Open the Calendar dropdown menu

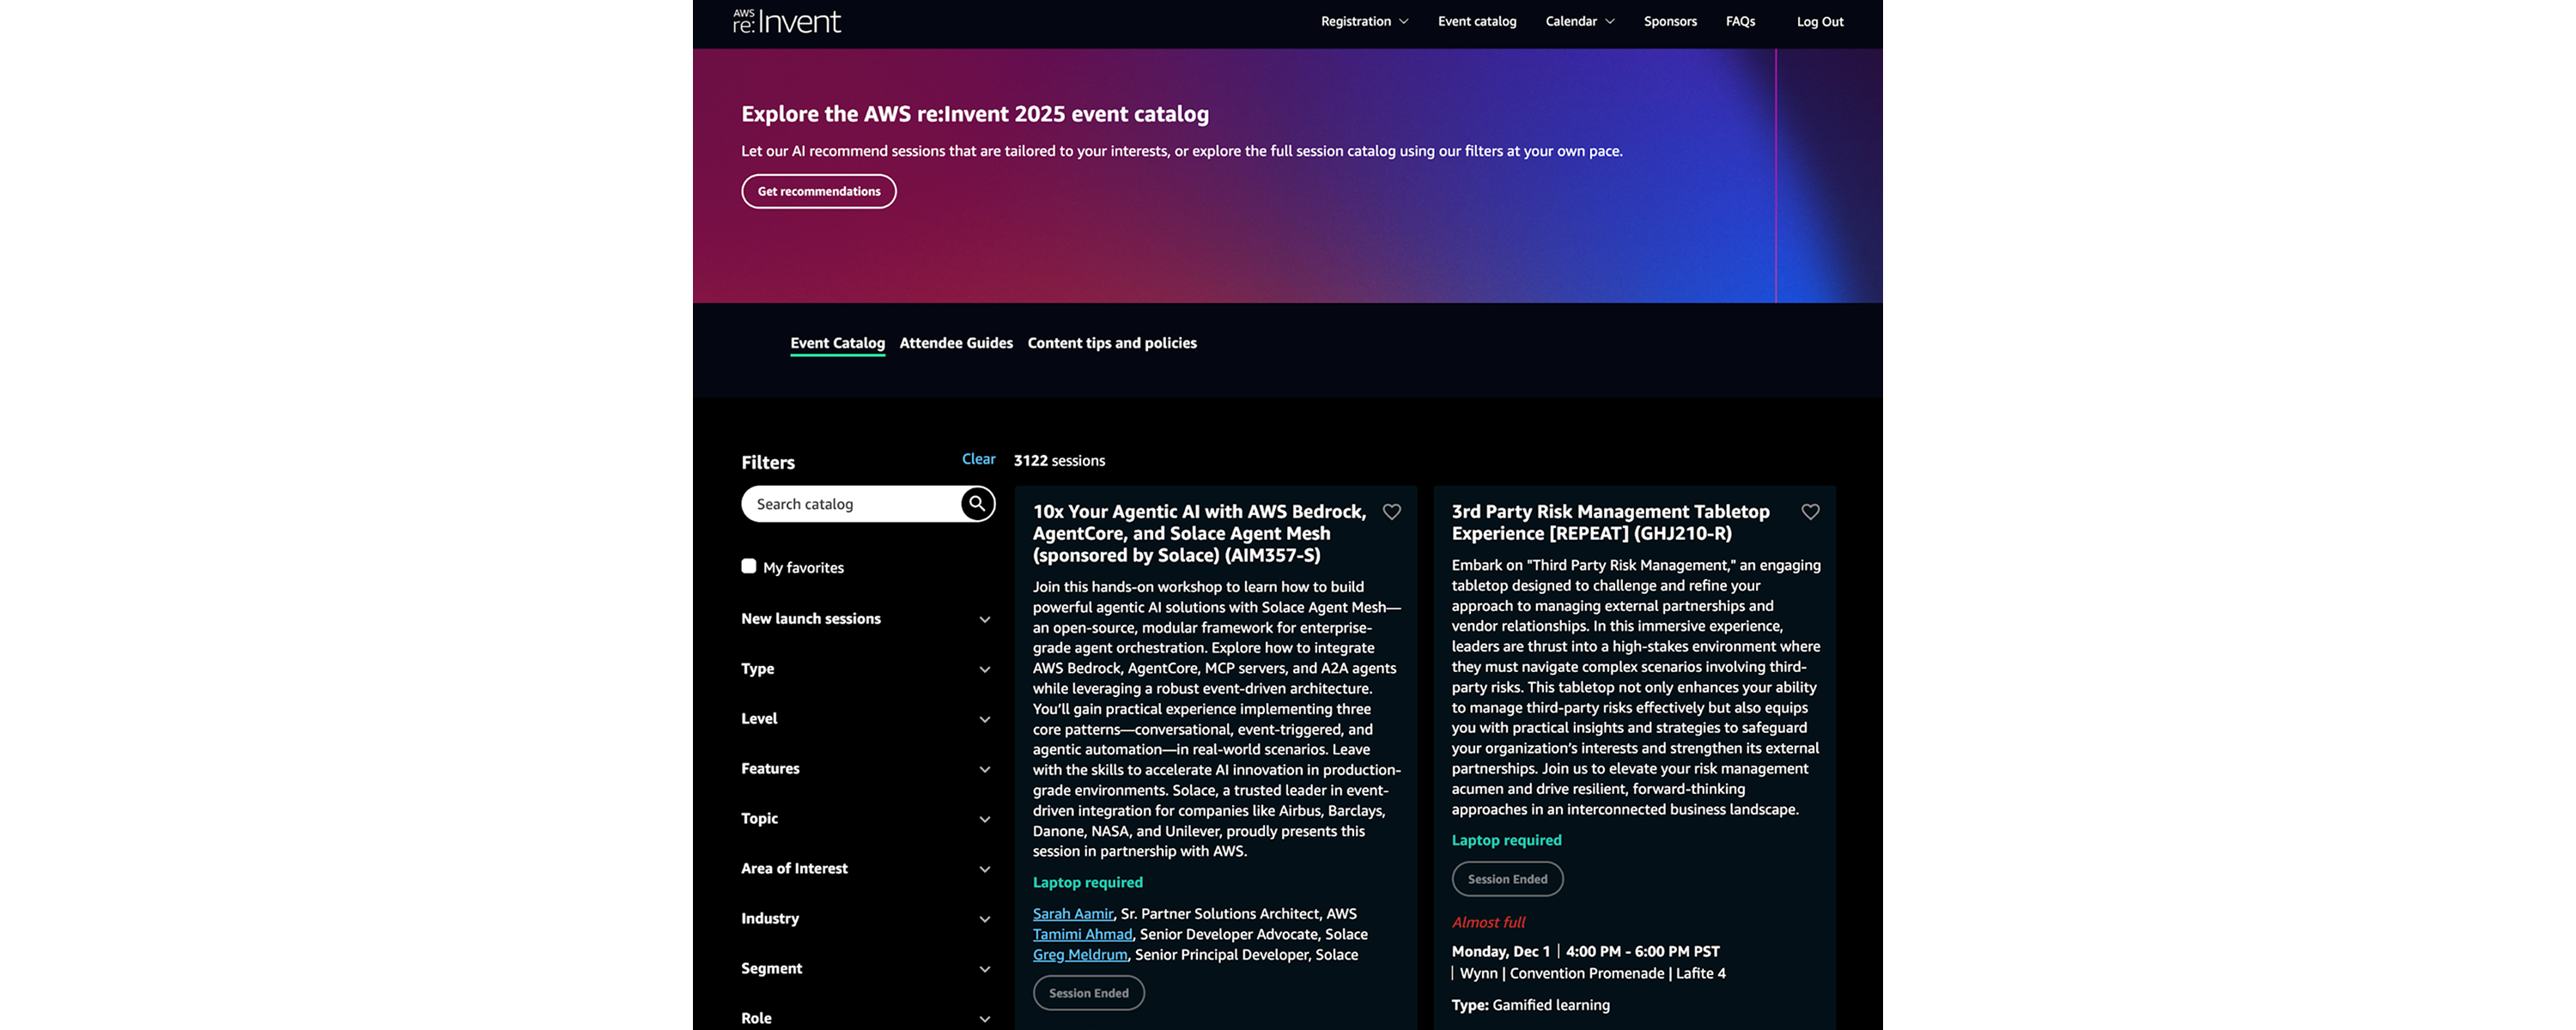[x=1580, y=21]
